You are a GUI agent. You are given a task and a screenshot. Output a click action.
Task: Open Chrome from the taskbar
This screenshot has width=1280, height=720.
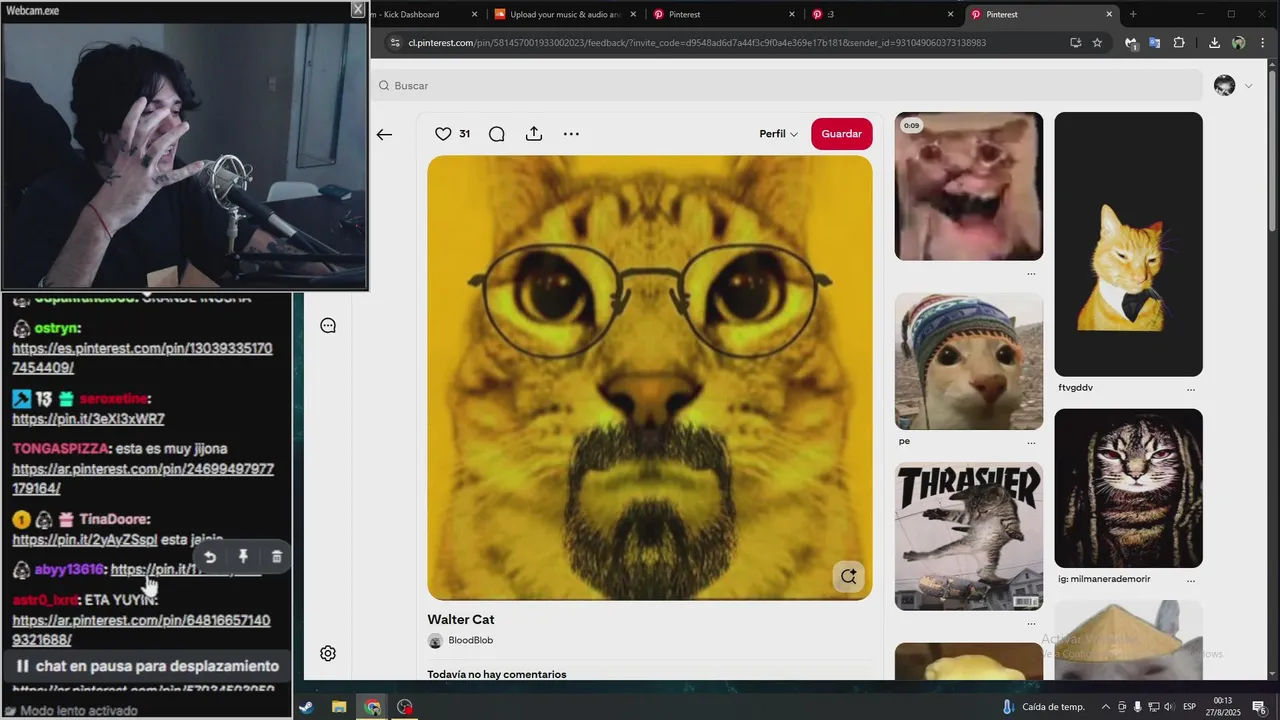point(372,707)
